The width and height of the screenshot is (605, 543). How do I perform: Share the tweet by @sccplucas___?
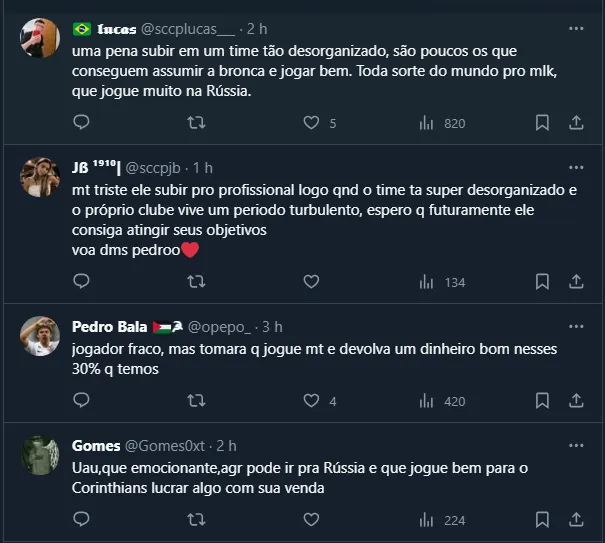(576, 123)
